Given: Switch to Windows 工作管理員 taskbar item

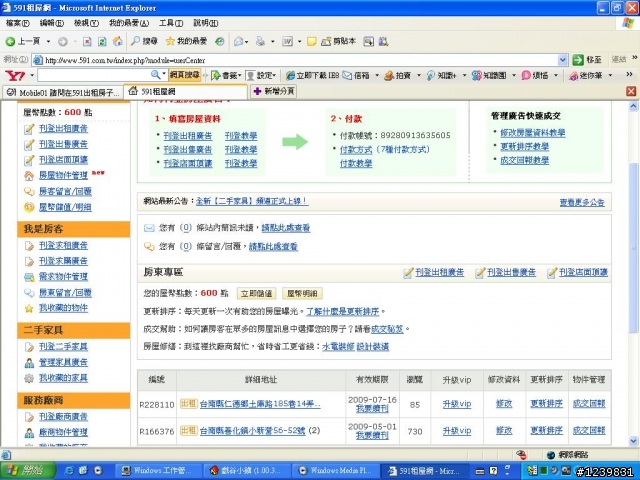Looking at the screenshot, I should [156, 471].
